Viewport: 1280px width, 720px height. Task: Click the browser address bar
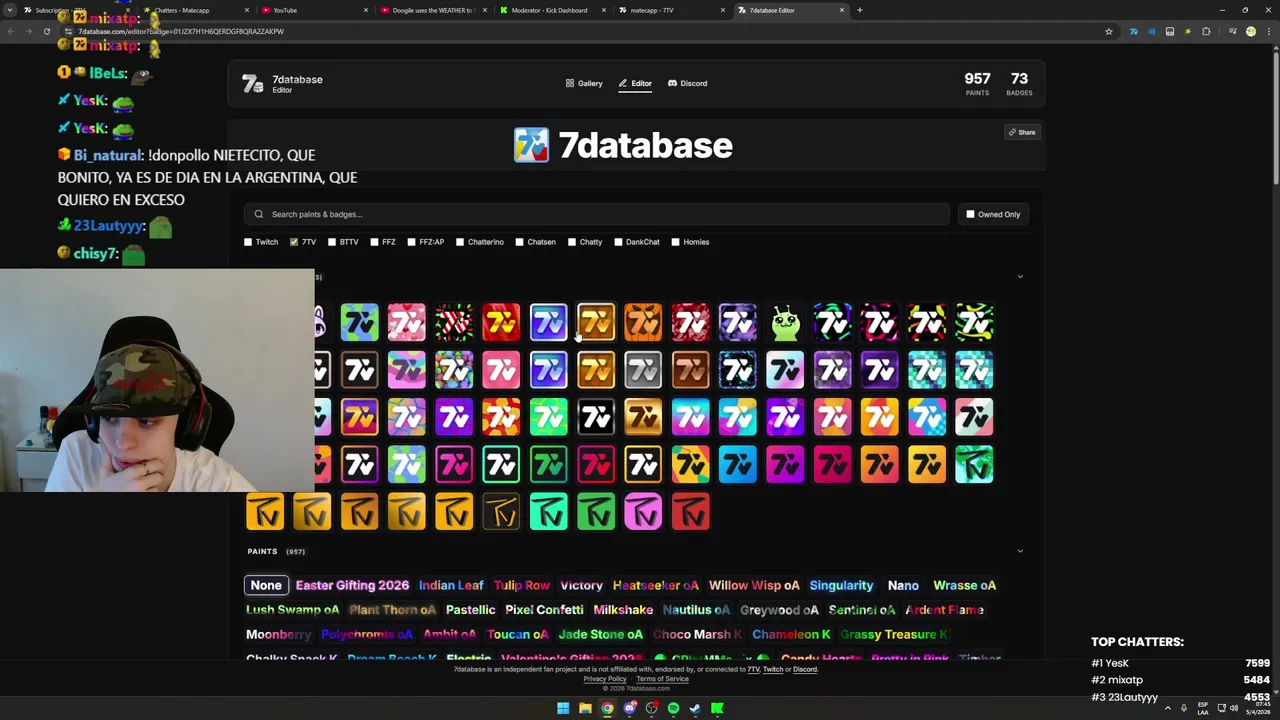(580, 31)
